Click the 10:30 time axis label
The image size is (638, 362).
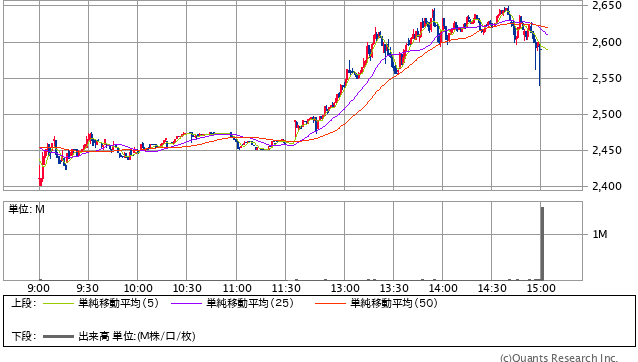coord(187,288)
